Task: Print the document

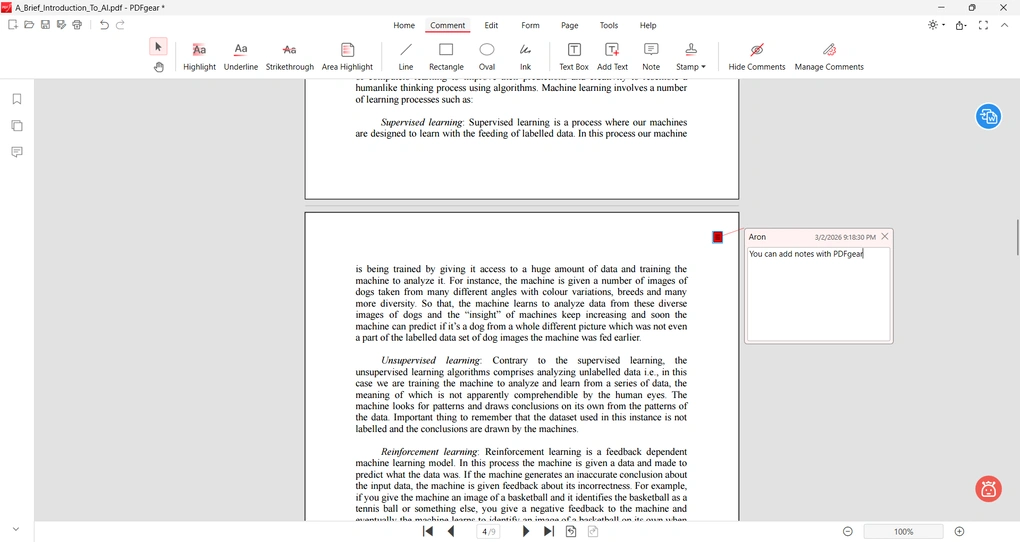Action: click(x=77, y=25)
